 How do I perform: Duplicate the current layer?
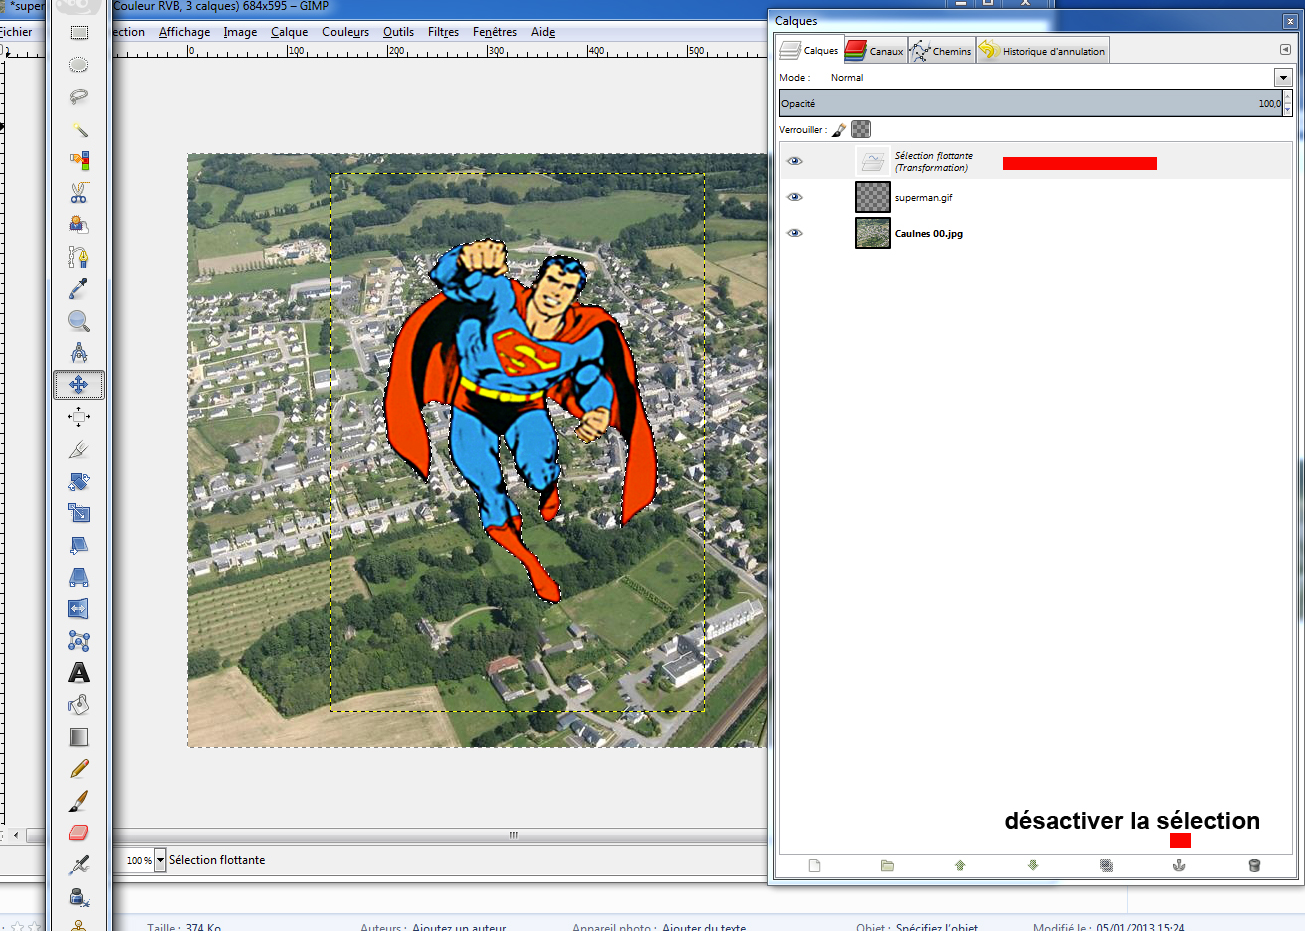pos(1106,865)
